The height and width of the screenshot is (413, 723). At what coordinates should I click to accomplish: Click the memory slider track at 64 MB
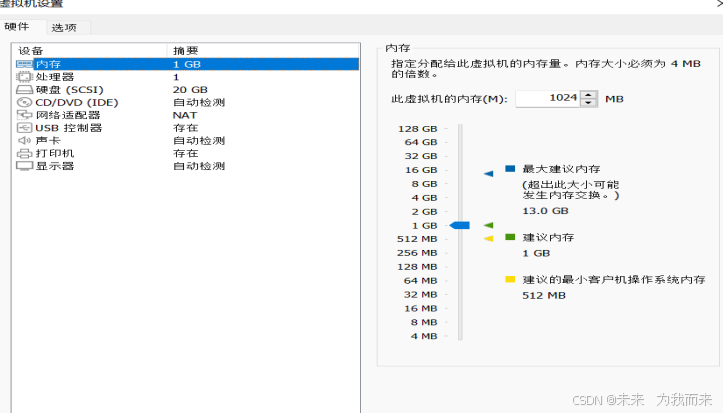pyautogui.click(x=460, y=280)
